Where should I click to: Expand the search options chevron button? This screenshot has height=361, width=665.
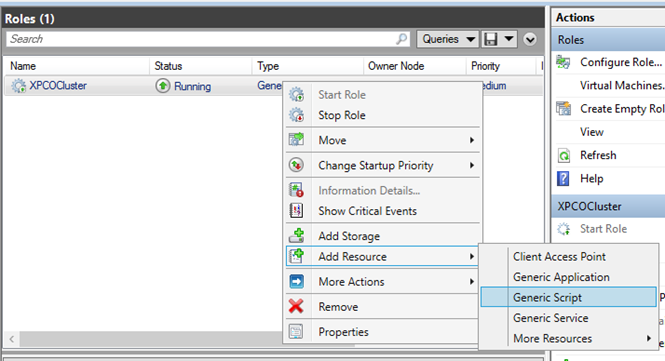coord(530,39)
